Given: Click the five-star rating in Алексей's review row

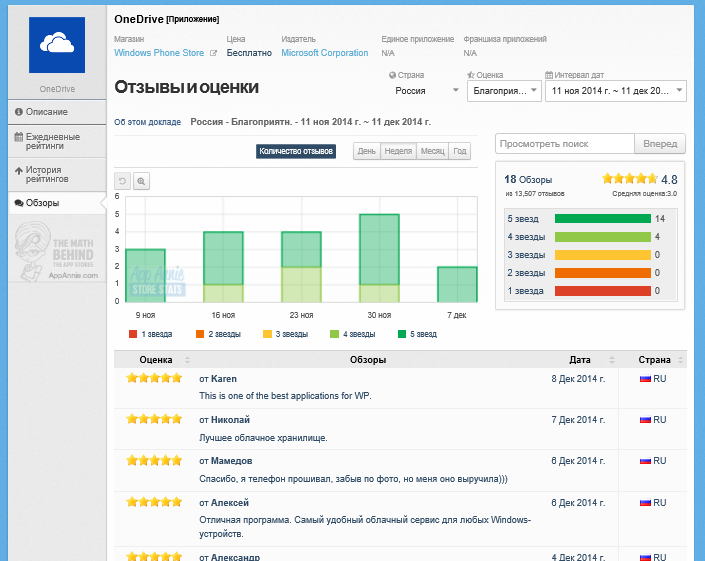Looking at the screenshot, I should pyautogui.click(x=154, y=502).
